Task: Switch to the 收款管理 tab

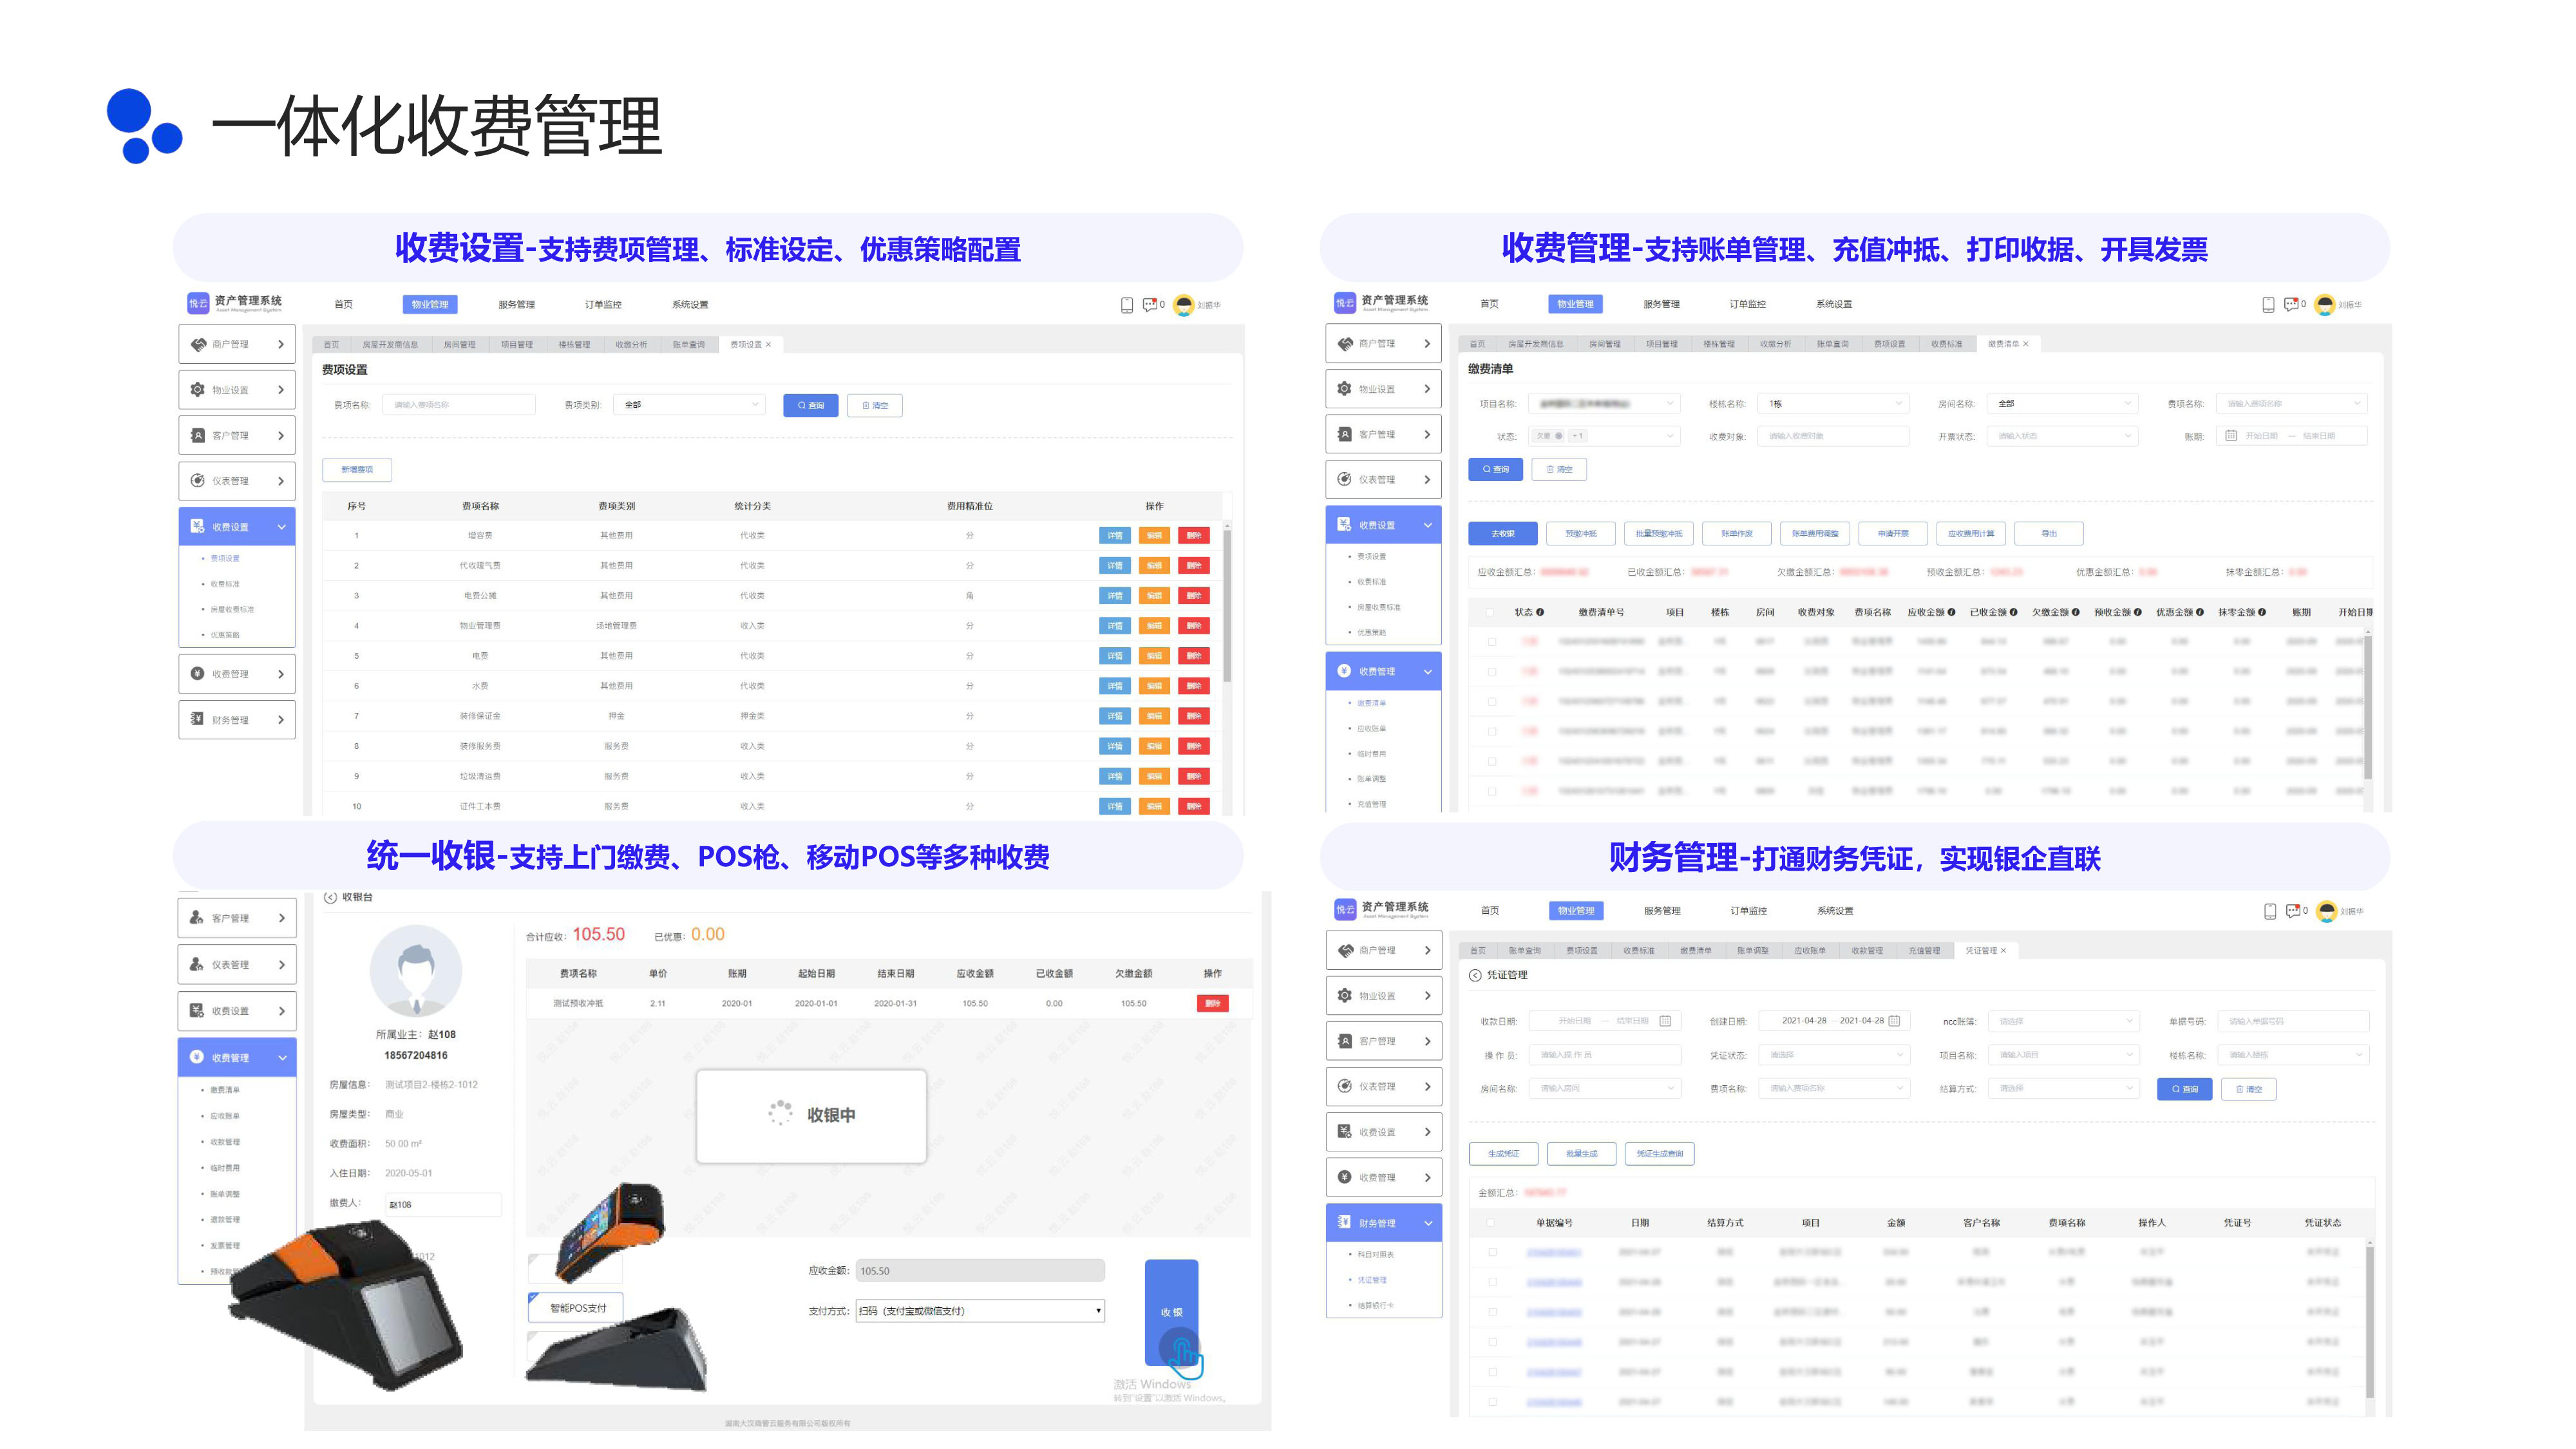Action: pyautogui.click(x=1867, y=951)
